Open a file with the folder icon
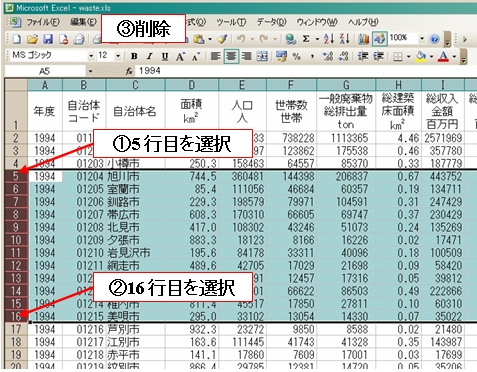The image size is (477, 372). (32, 39)
